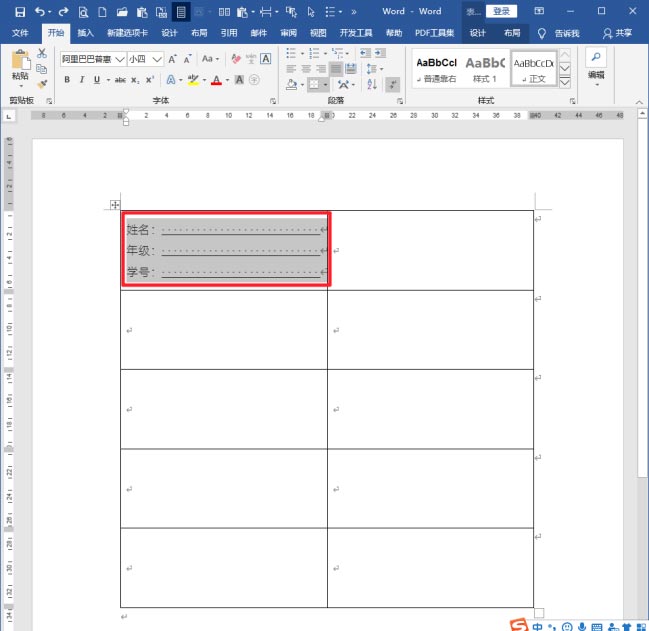Apply the 样式 1 style
Image resolution: width=649 pixels, height=631 pixels.
[485, 70]
